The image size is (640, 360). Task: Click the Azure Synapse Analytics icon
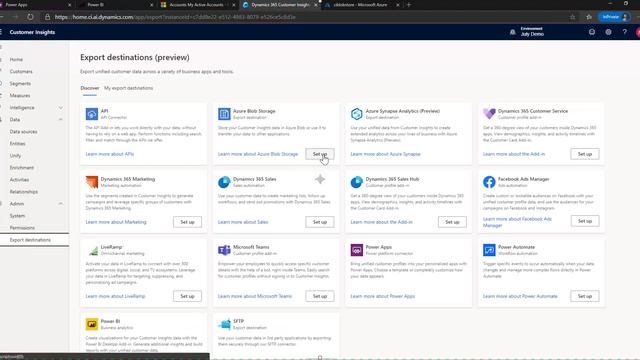point(356,114)
